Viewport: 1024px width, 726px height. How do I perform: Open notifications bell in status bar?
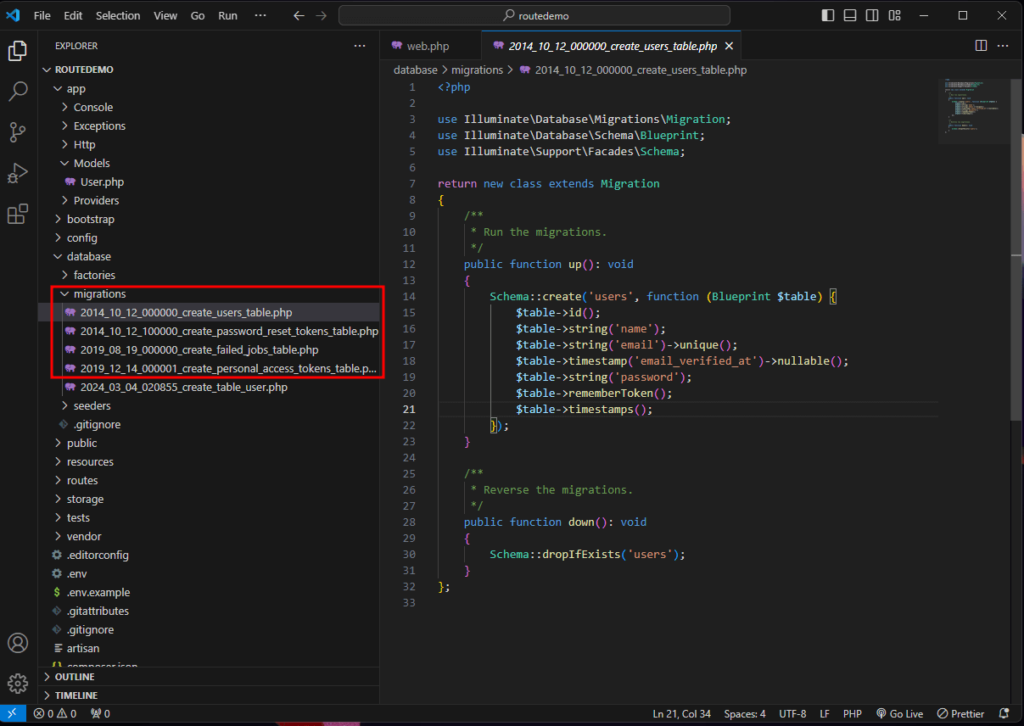click(x=1004, y=714)
